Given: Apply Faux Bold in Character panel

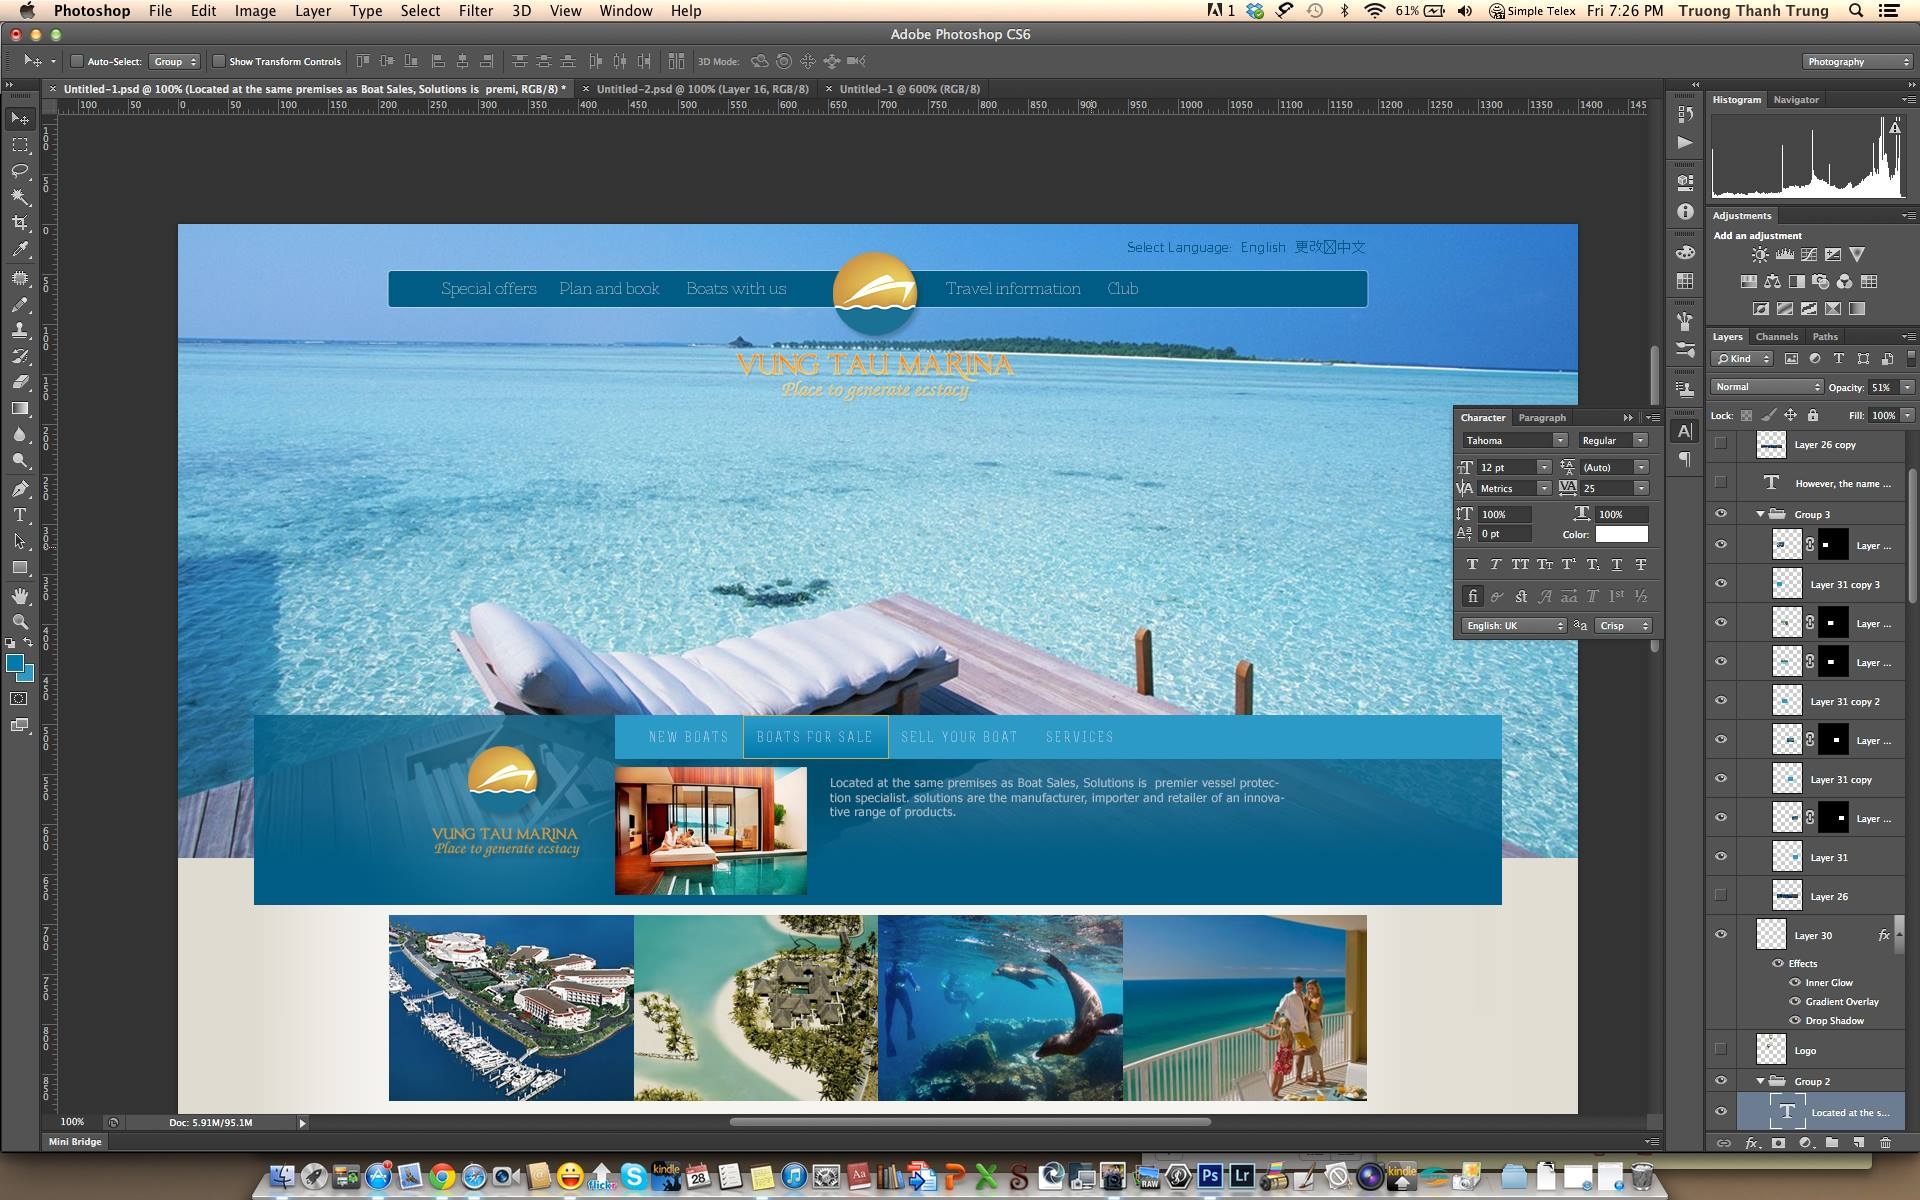Looking at the screenshot, I should pyautogui.click(x=1472, y=565).
